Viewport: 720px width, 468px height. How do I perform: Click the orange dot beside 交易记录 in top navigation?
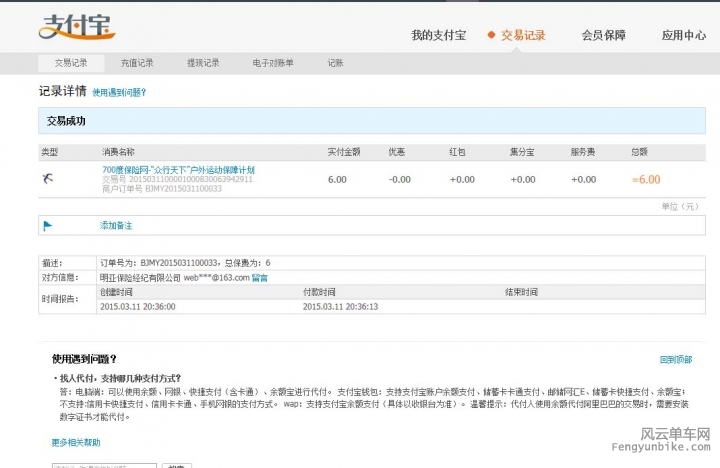tap(491, 35)
